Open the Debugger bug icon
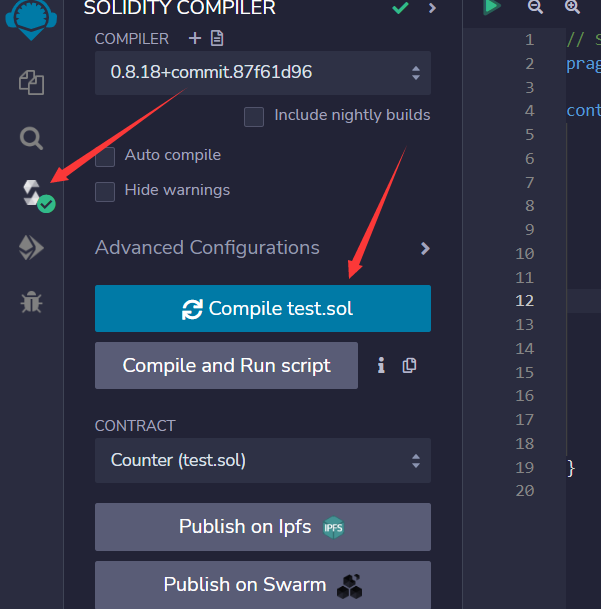 tap(31, 302)
